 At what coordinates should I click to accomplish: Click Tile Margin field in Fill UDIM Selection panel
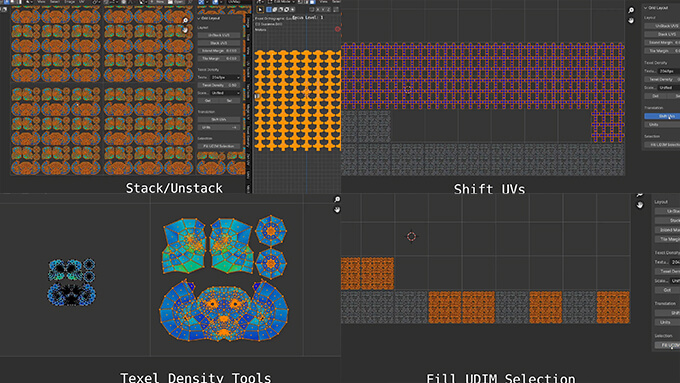(x=667, y=239)
